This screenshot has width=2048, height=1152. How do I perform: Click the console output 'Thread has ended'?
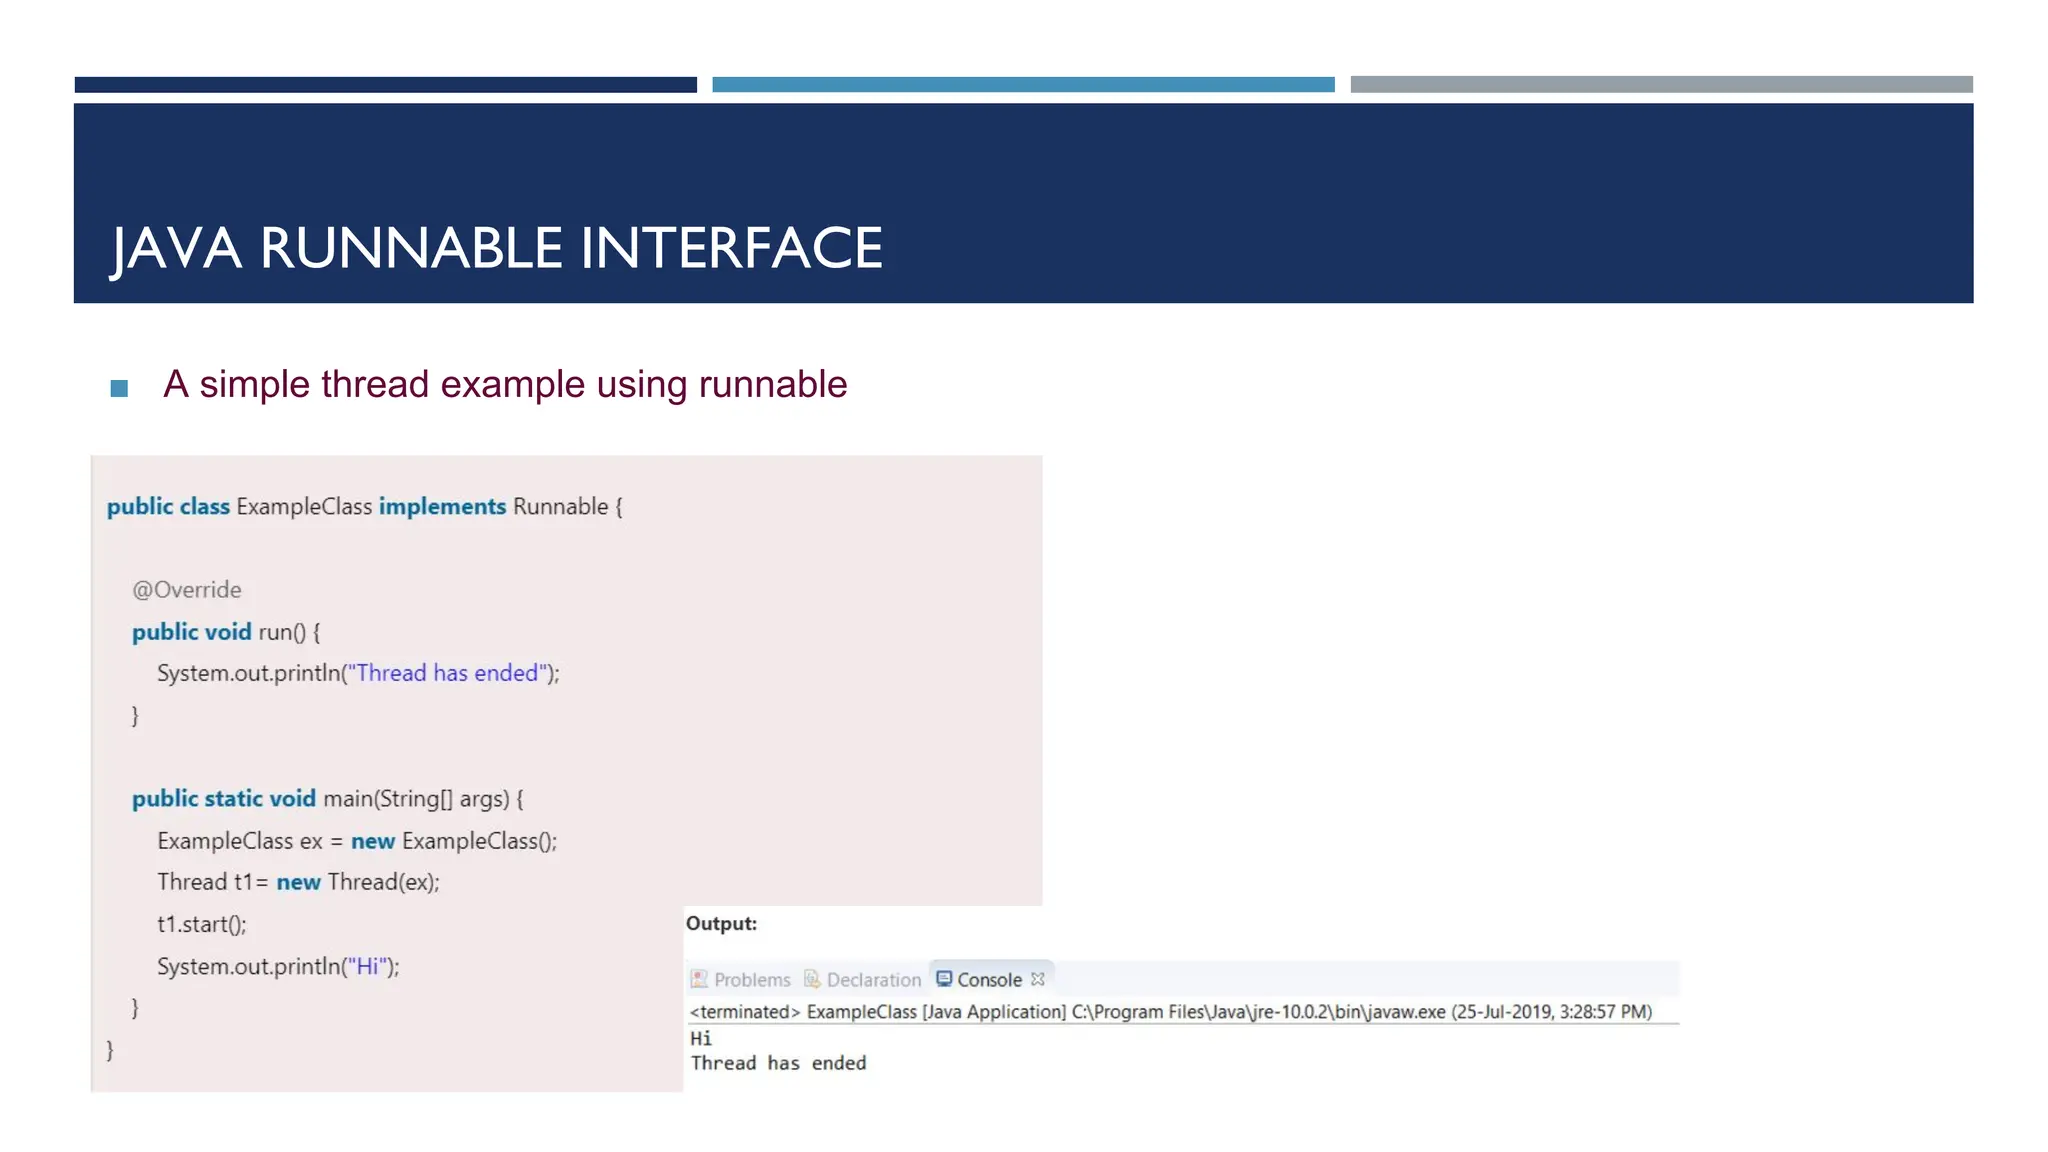click(x=778, y=1063)
